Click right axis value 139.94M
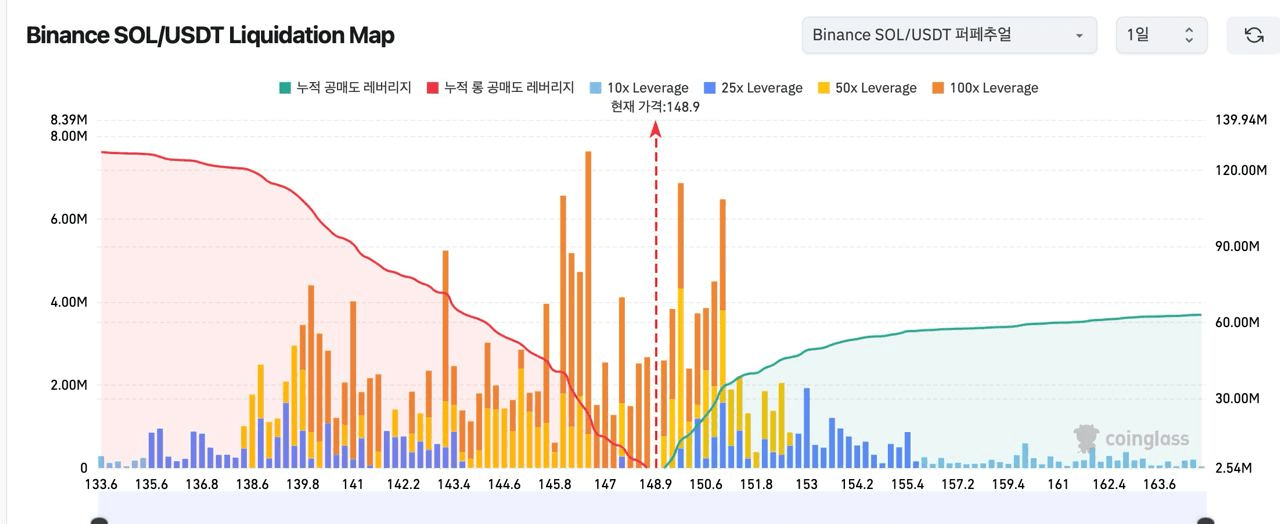The image size is (1280, 524). point(1240,120)
